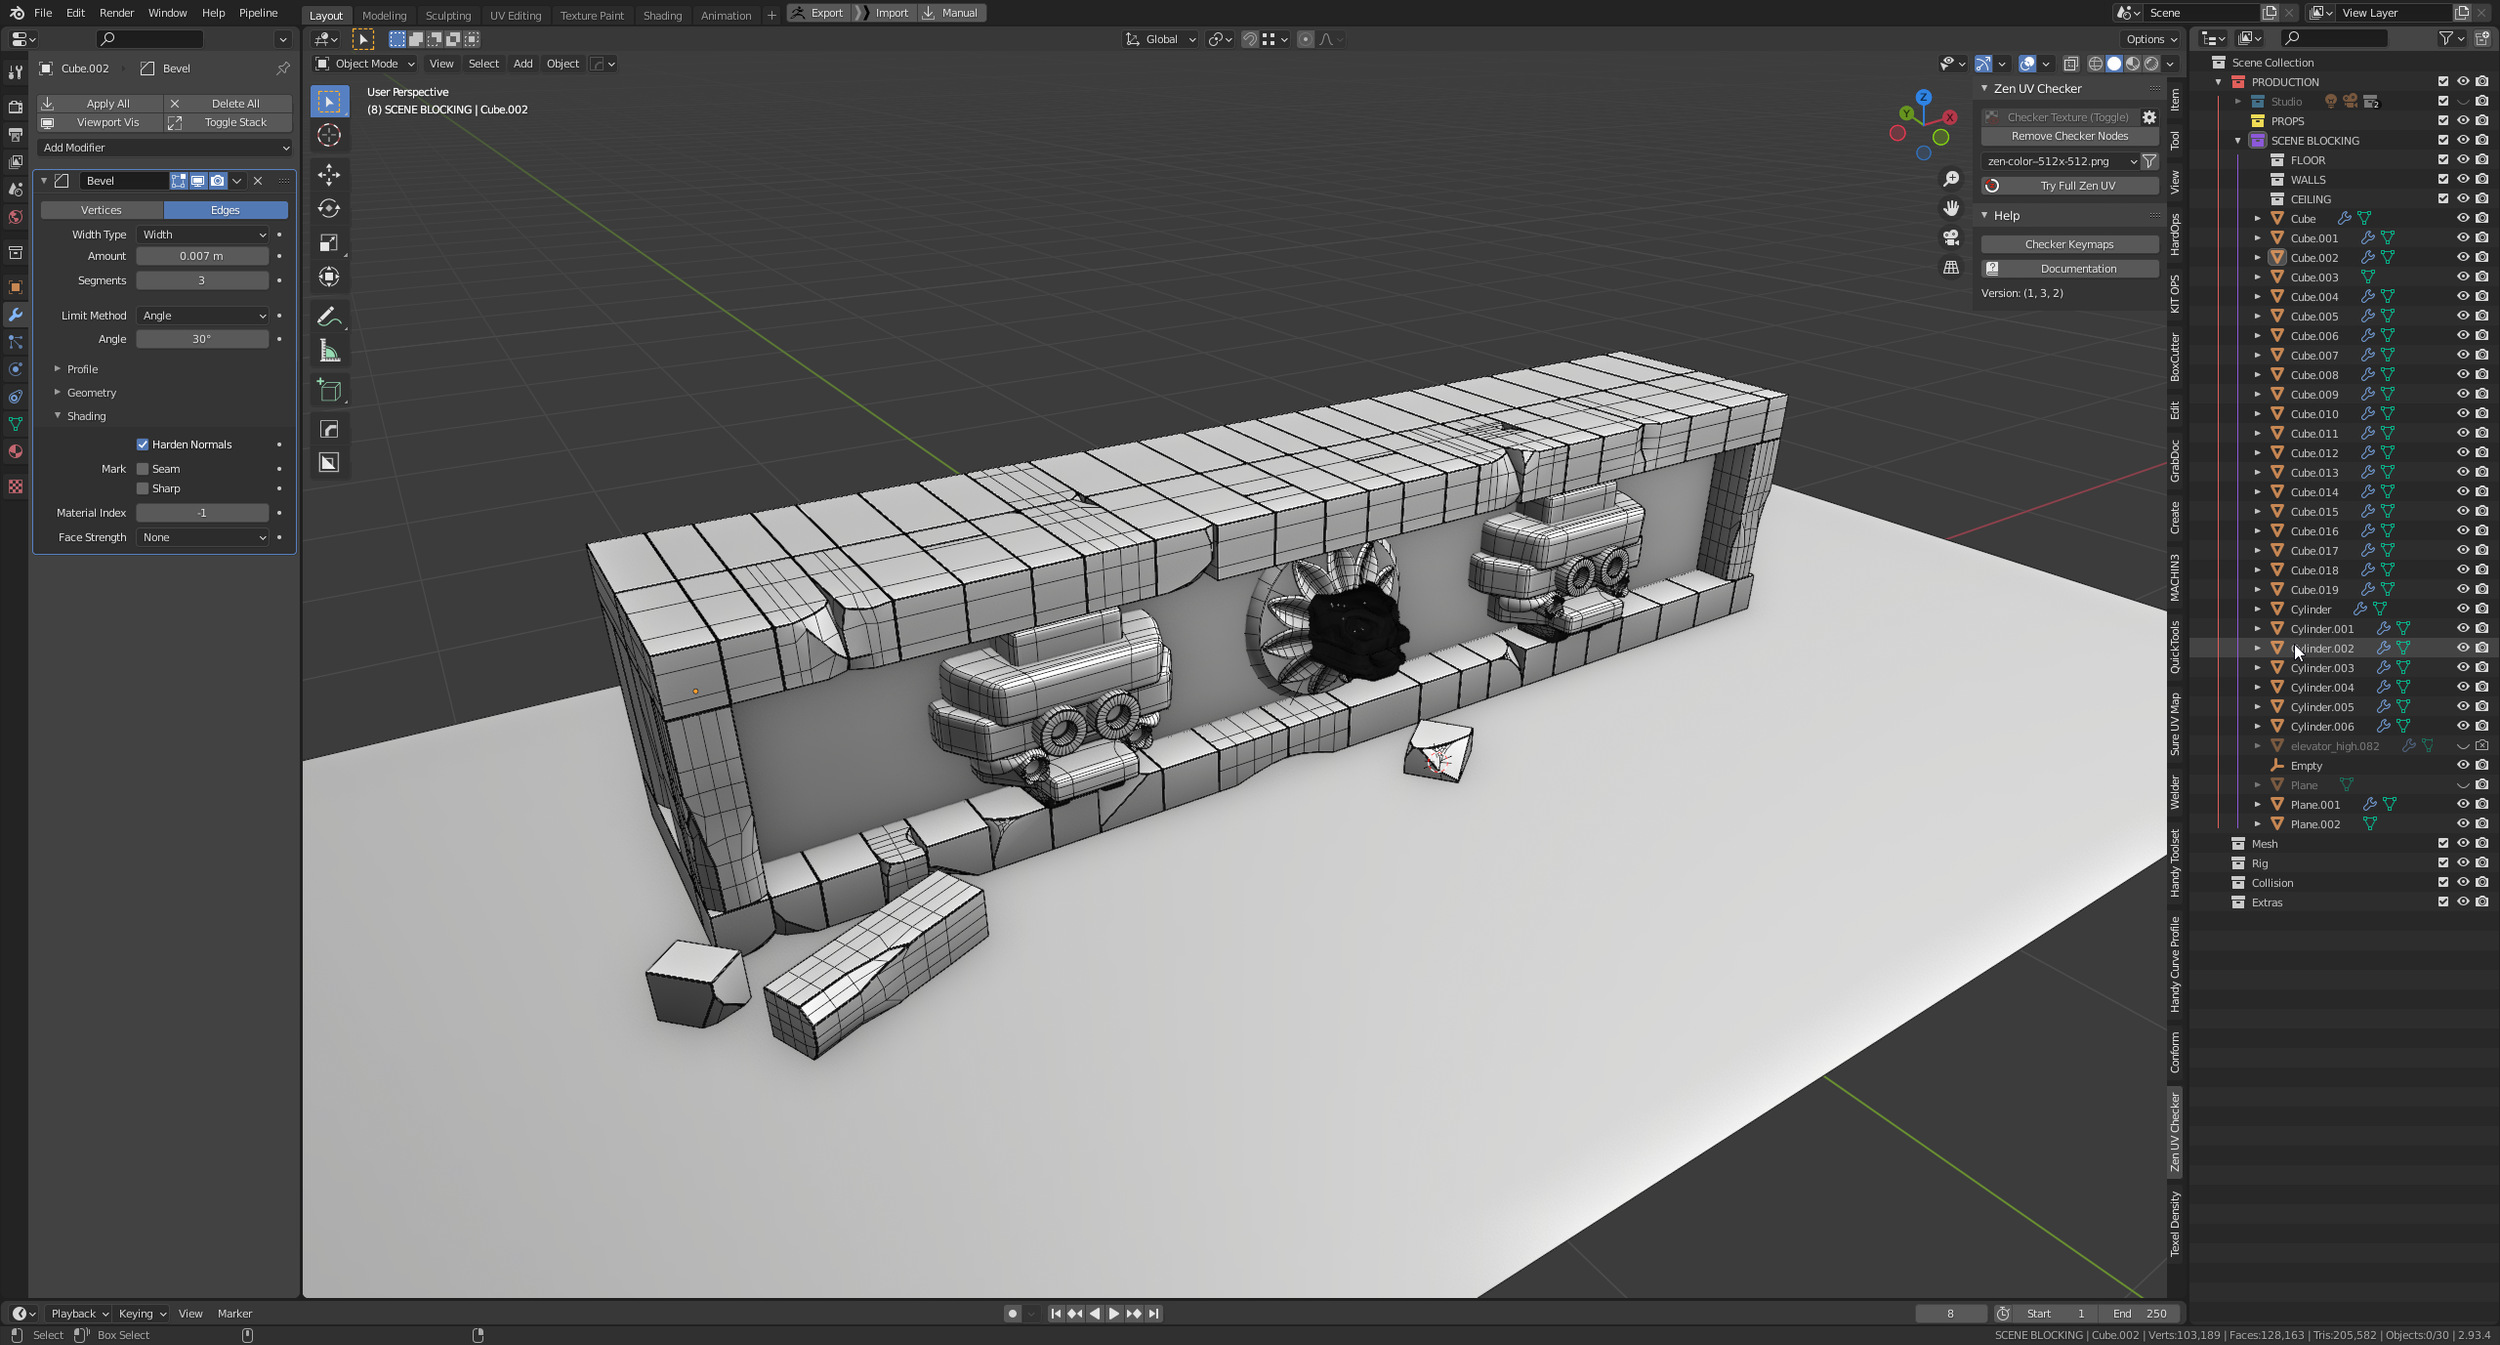Enable Mark Seam checkbox
The height and width of the screenshot is (1345, 2500).
coord(143,469)
